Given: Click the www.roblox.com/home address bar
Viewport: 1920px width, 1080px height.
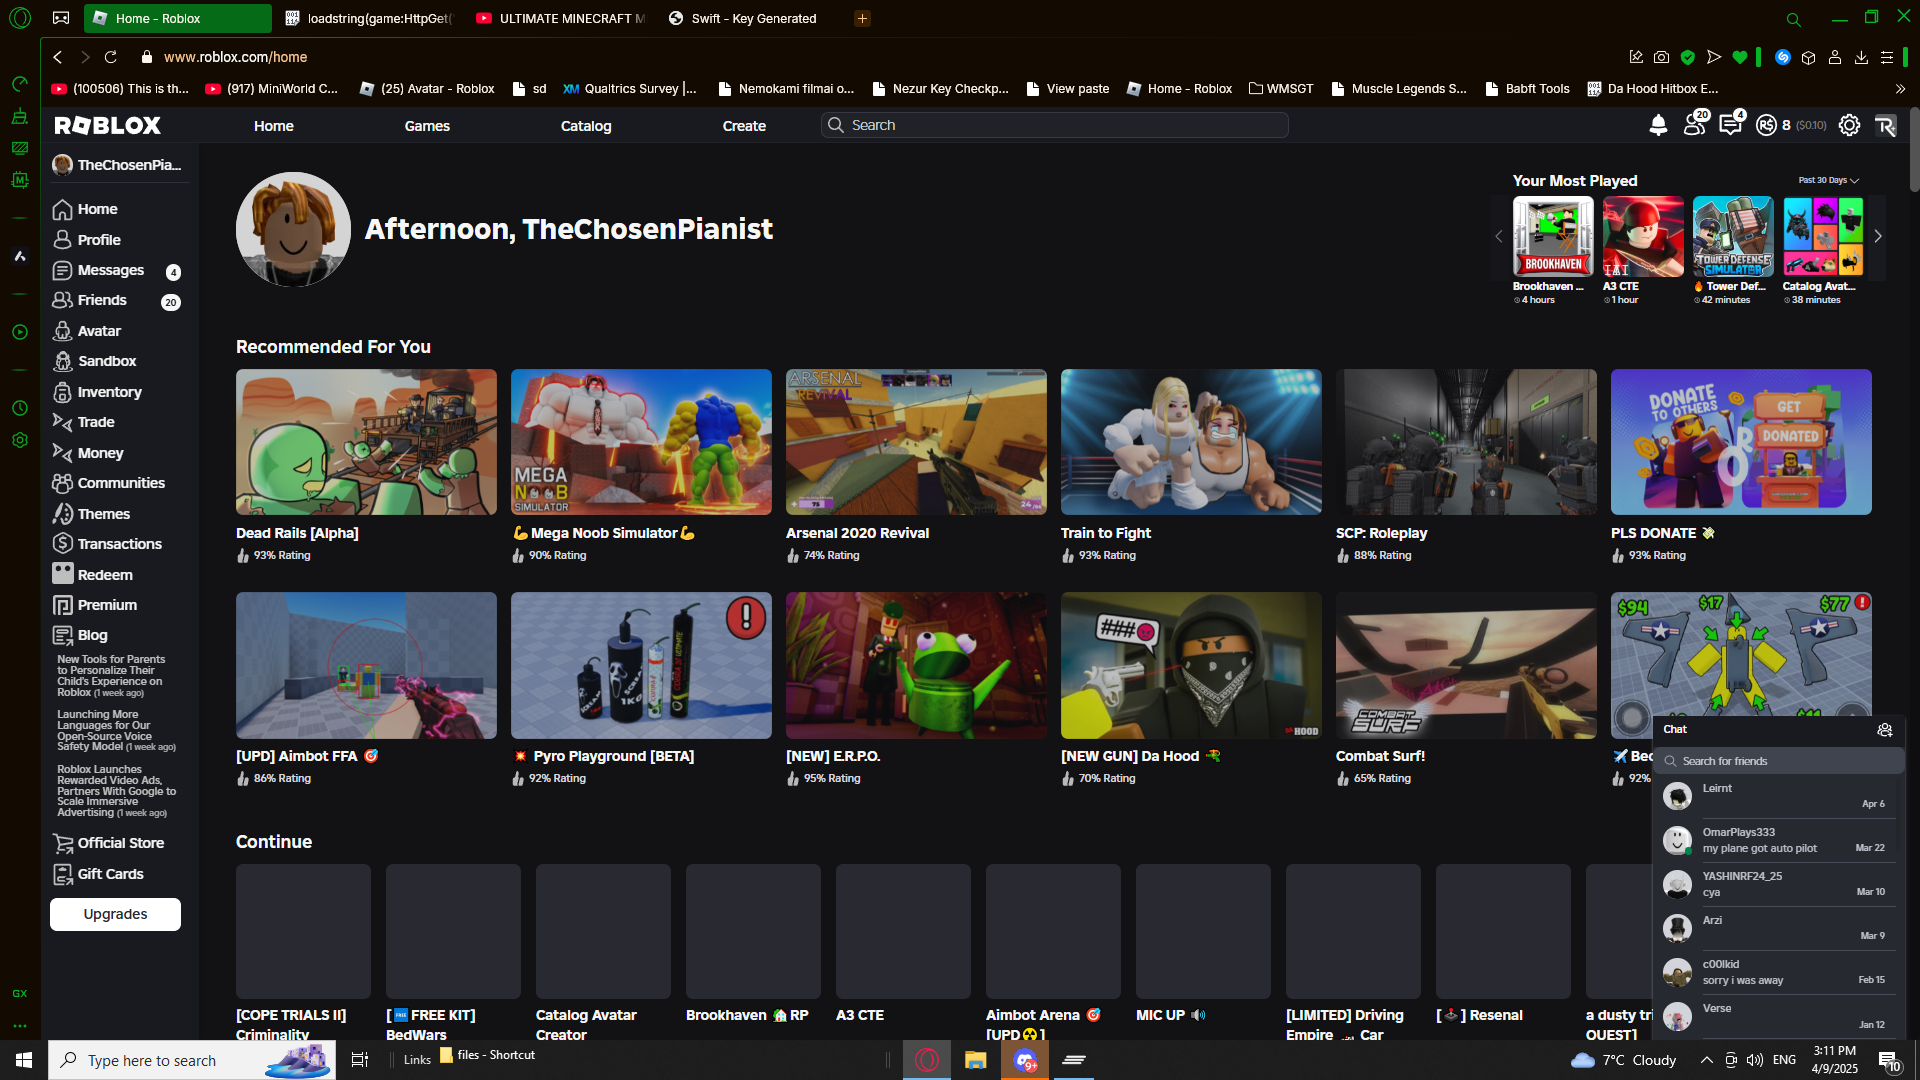Looking at the screenshot, I should tap(235, 57).
